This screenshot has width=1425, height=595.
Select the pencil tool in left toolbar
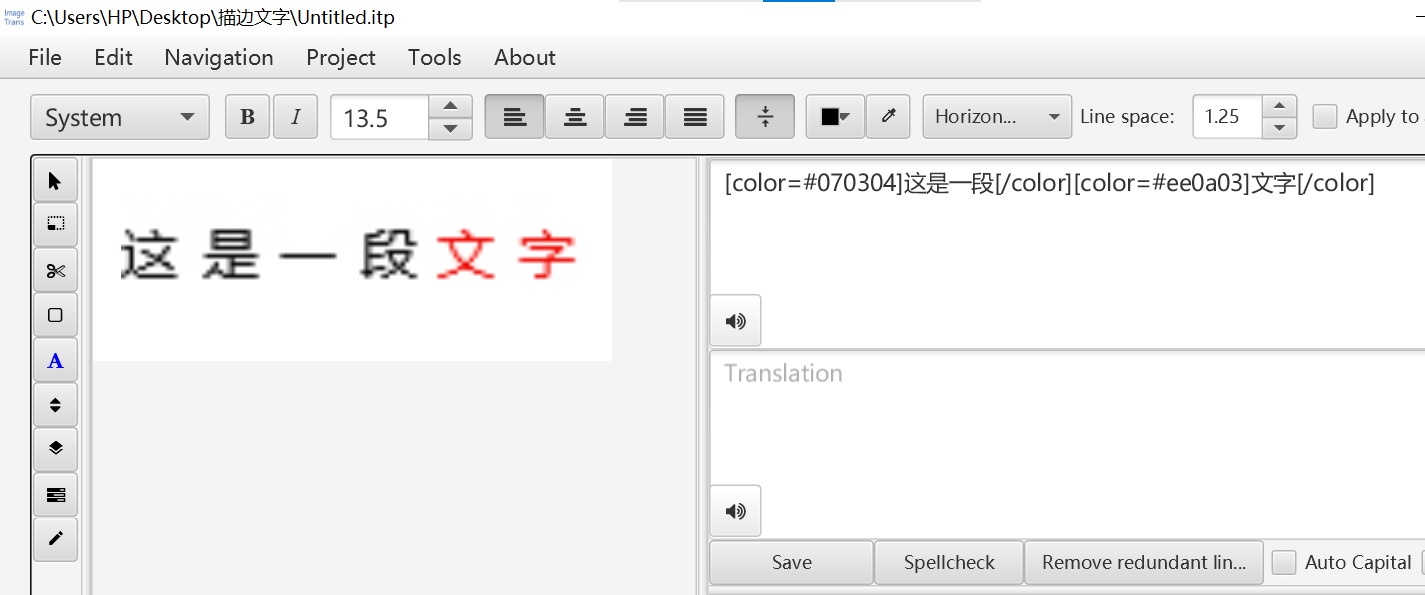point(55,539)
